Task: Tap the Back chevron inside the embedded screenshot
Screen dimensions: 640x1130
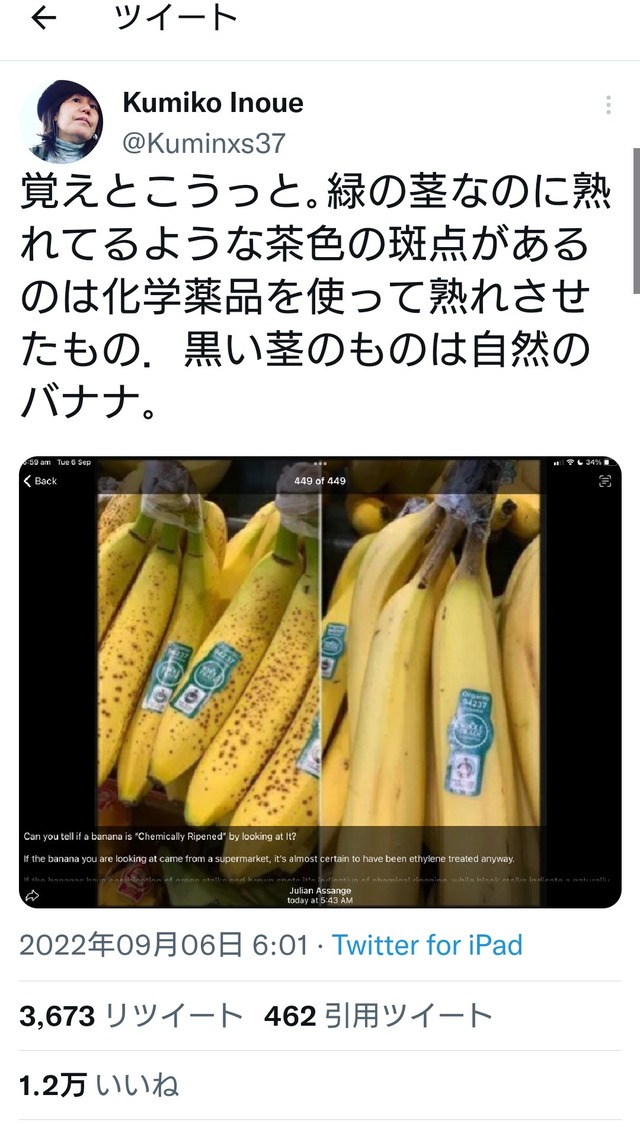Action: click(x=40, y=481)
